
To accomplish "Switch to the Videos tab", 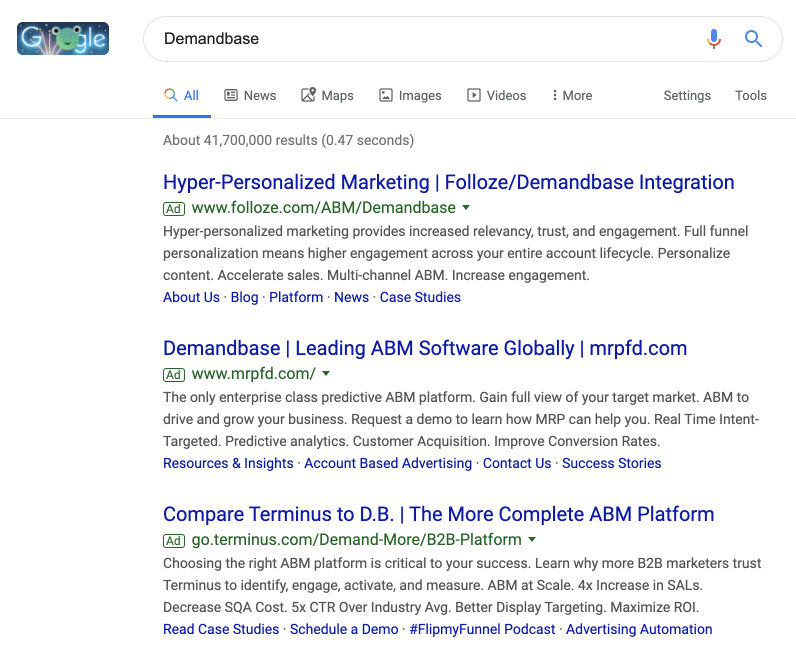I will click(x=496, y=95).
